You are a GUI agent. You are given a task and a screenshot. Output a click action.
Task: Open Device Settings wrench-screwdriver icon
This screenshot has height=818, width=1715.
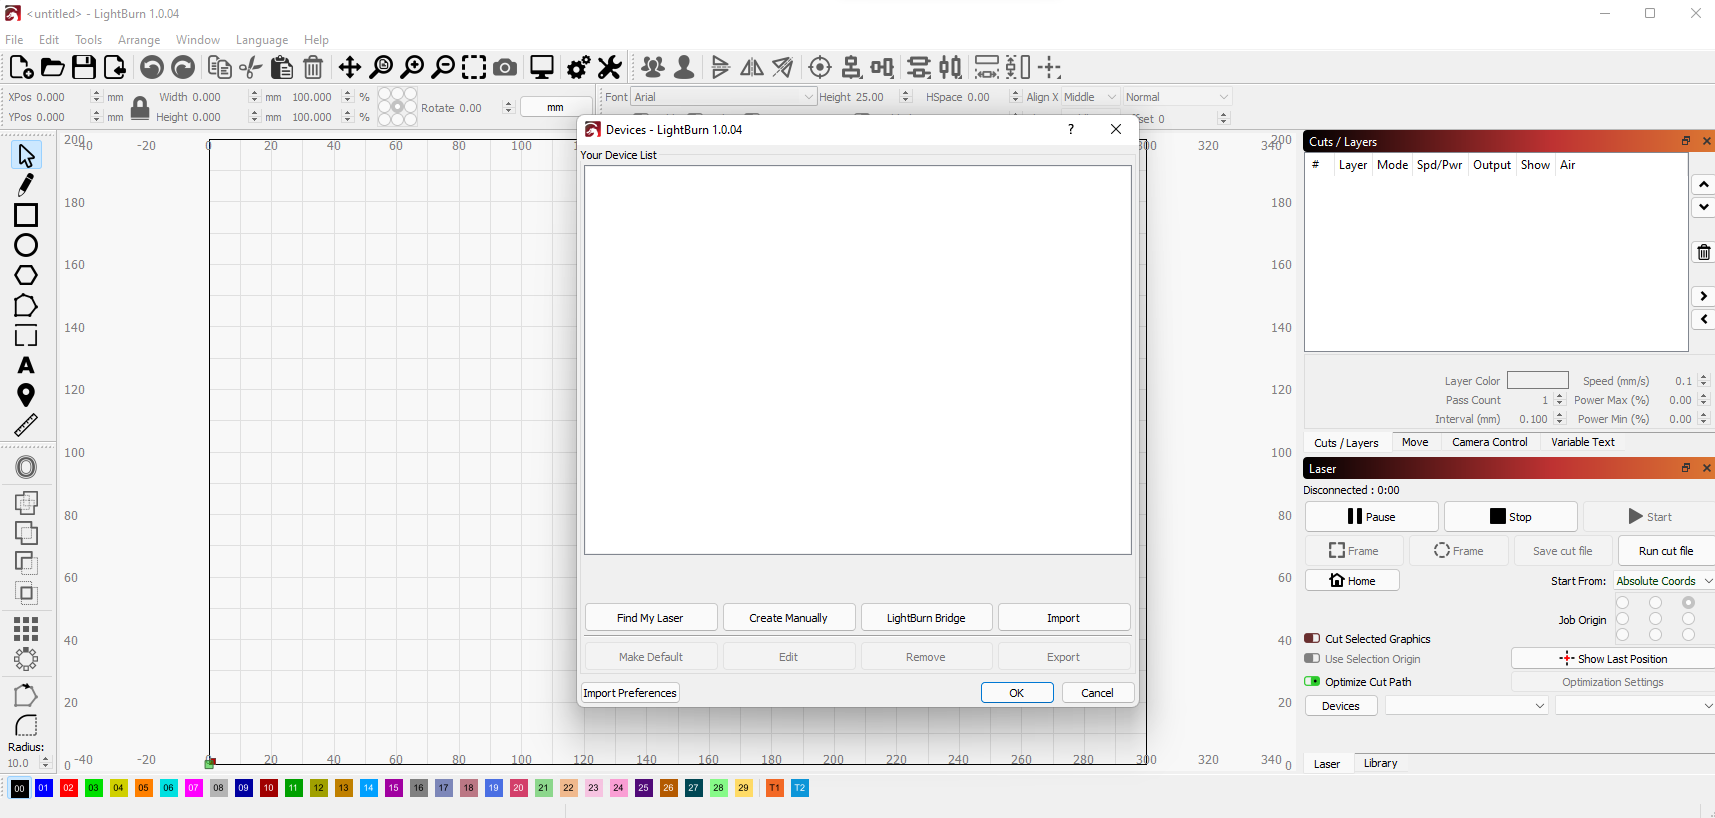(610, 67)
